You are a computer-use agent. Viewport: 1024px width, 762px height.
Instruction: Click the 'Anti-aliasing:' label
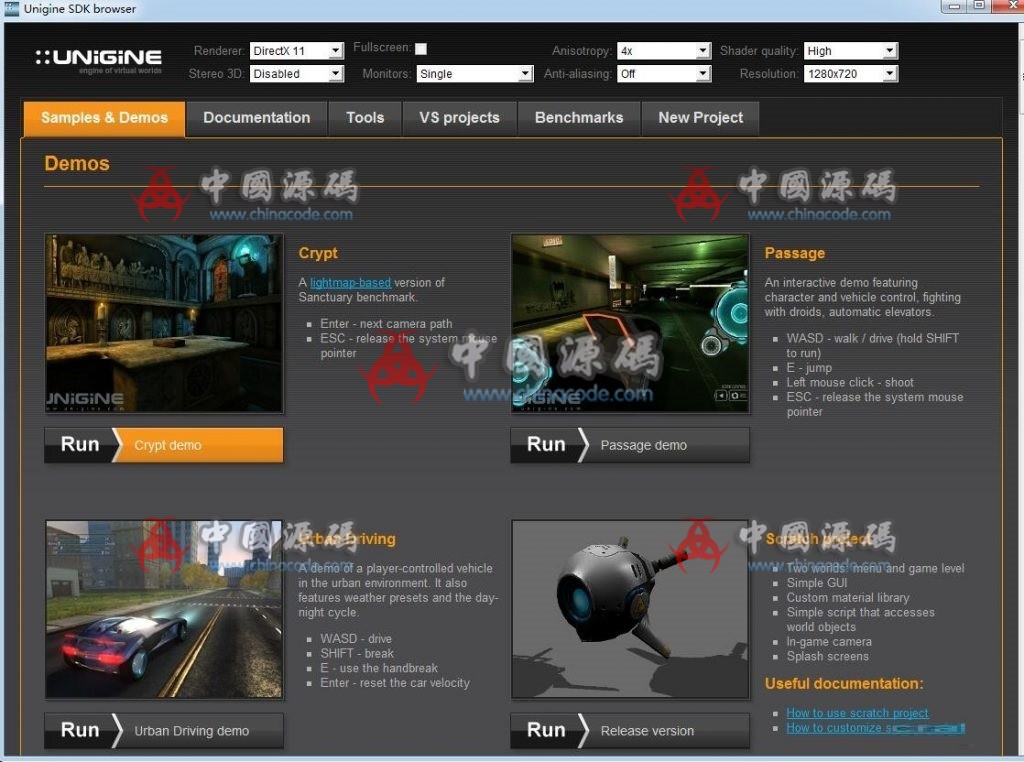click(578, 74)
